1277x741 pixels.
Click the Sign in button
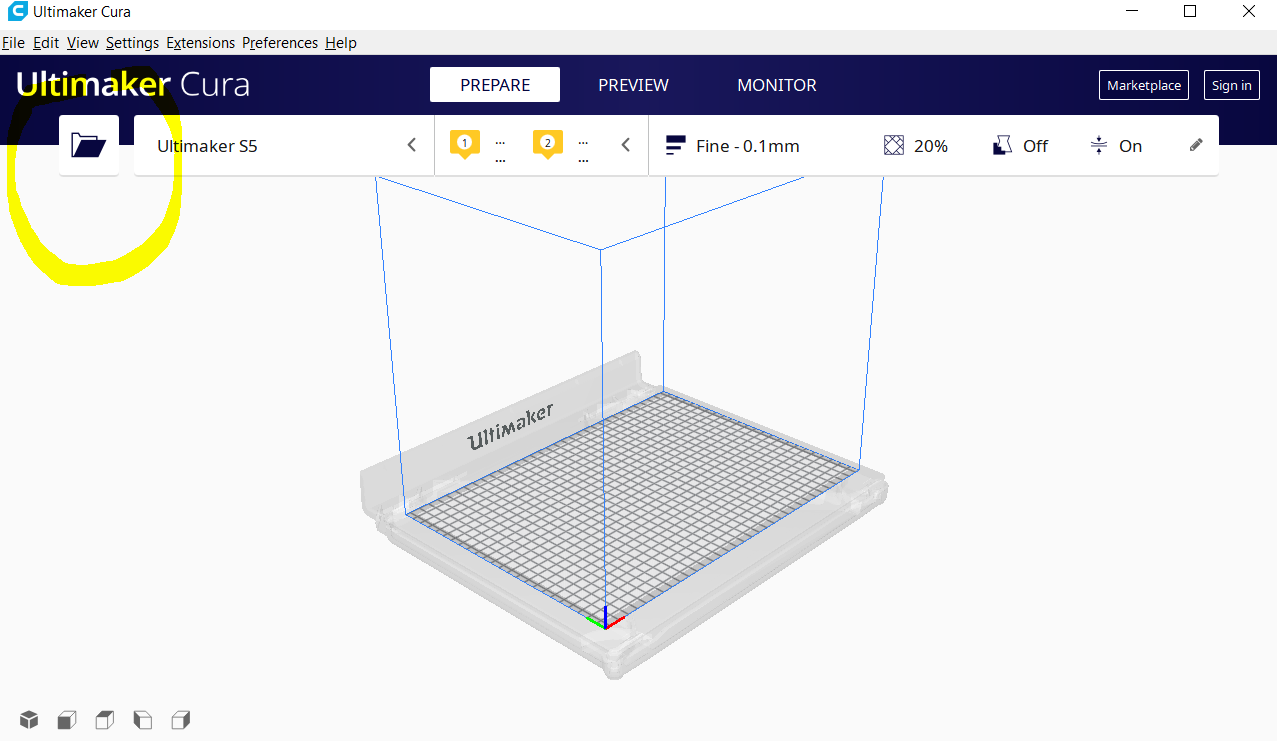[x=1231, y=85]
